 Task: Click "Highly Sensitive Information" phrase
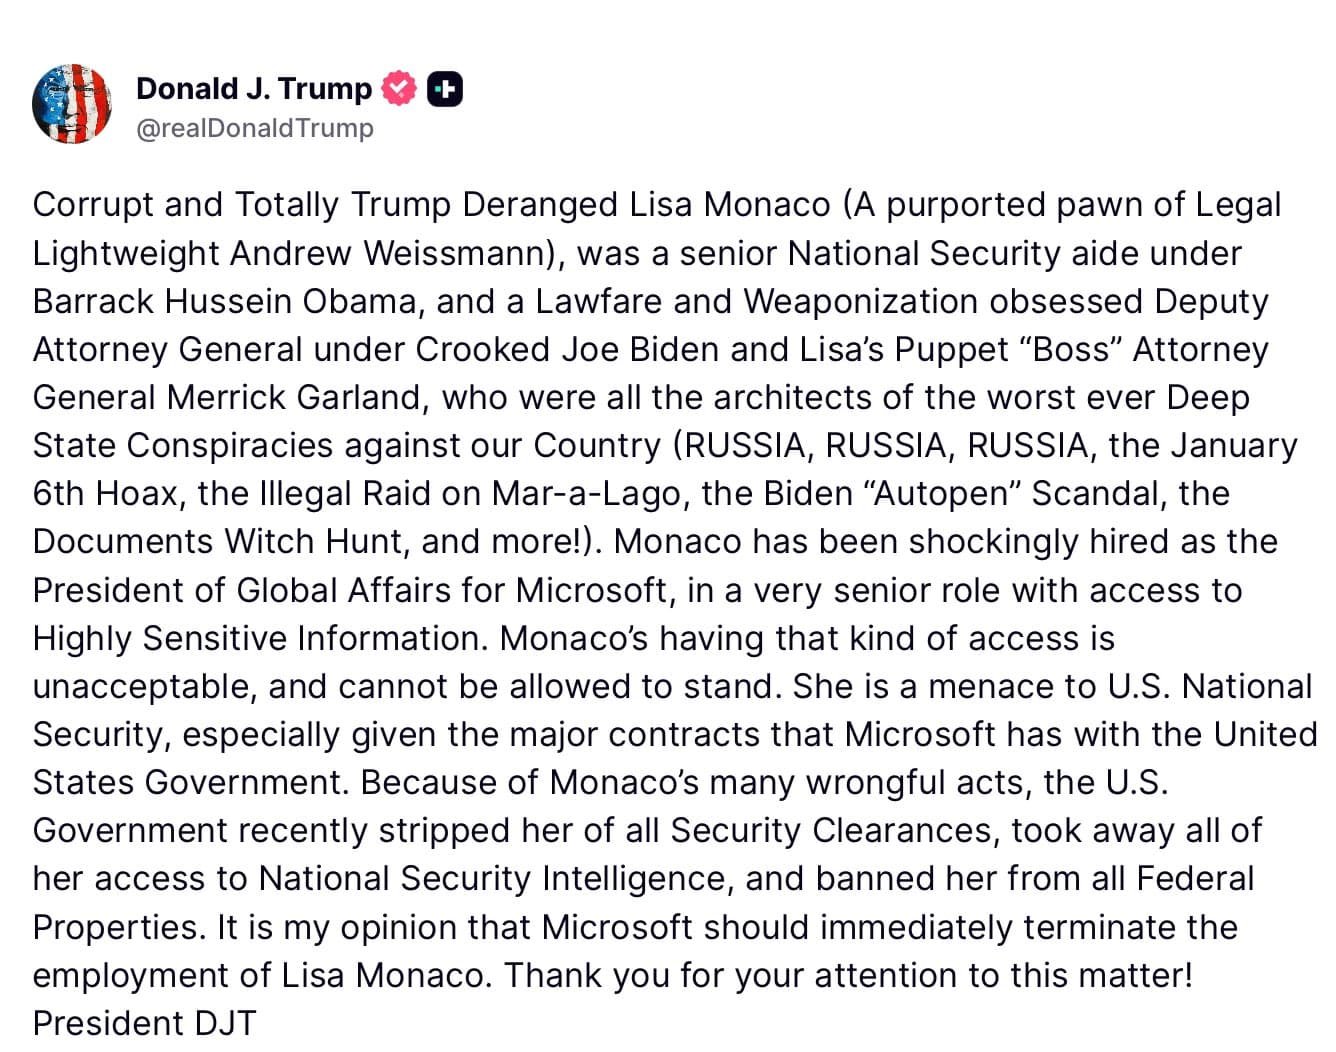tap(260, 638)
